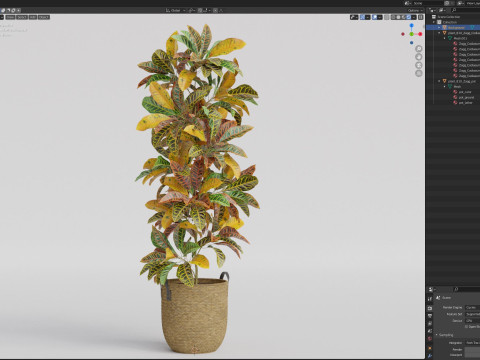Open the World properties tab
This screenshot has width=480, height=360.
tap(430, 339)
